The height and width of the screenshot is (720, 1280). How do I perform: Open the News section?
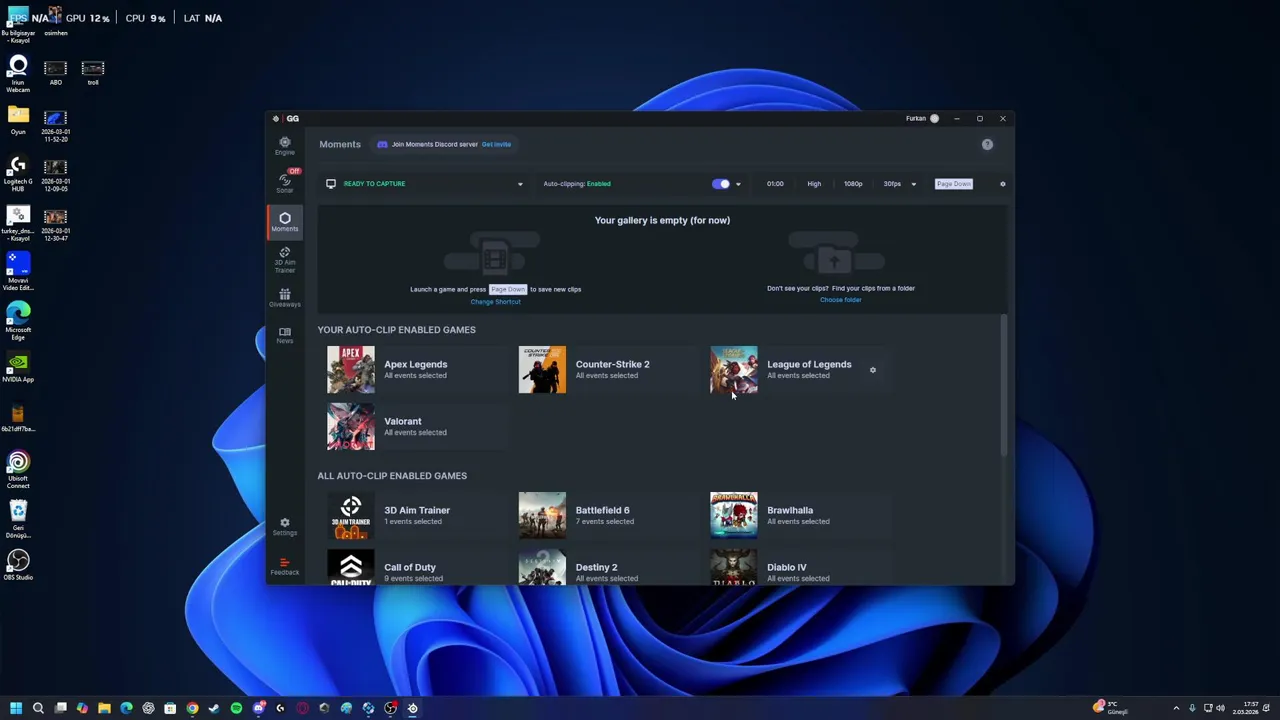285,335
